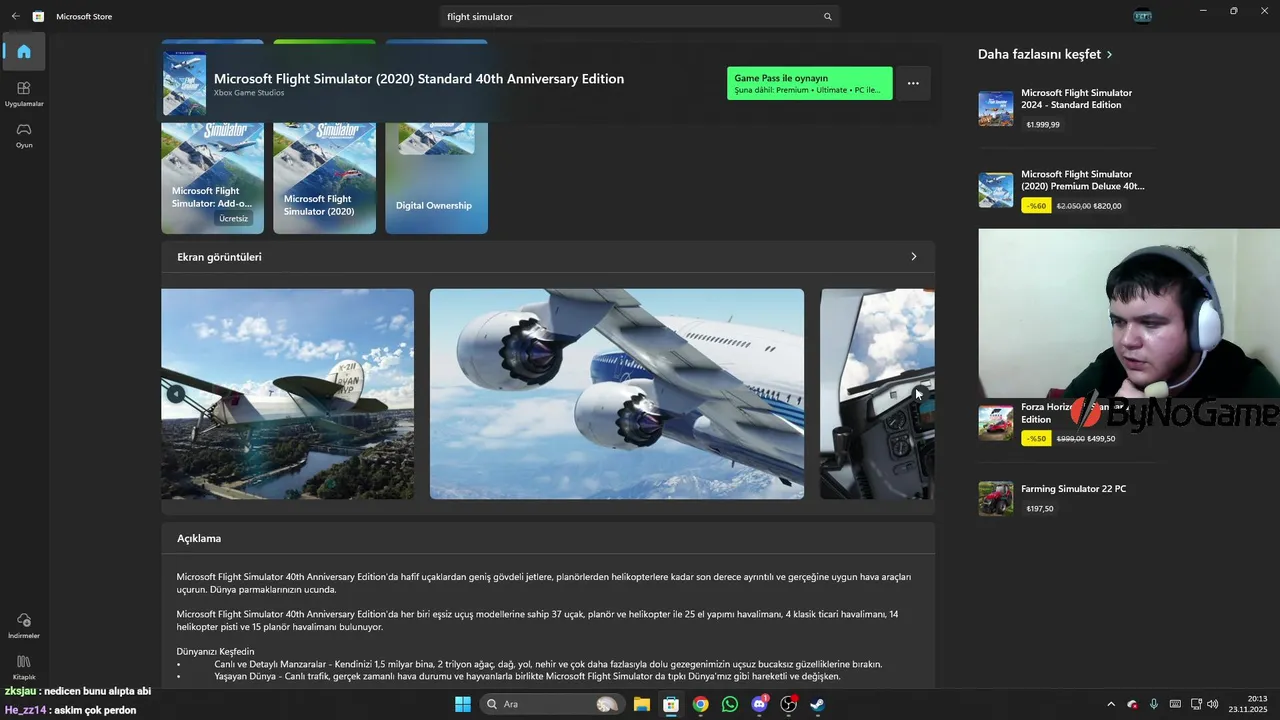Open the 'Digital Ownership' card
Image resolution: width=1280 pixels, height=720 pixels.
coord(437,178)
